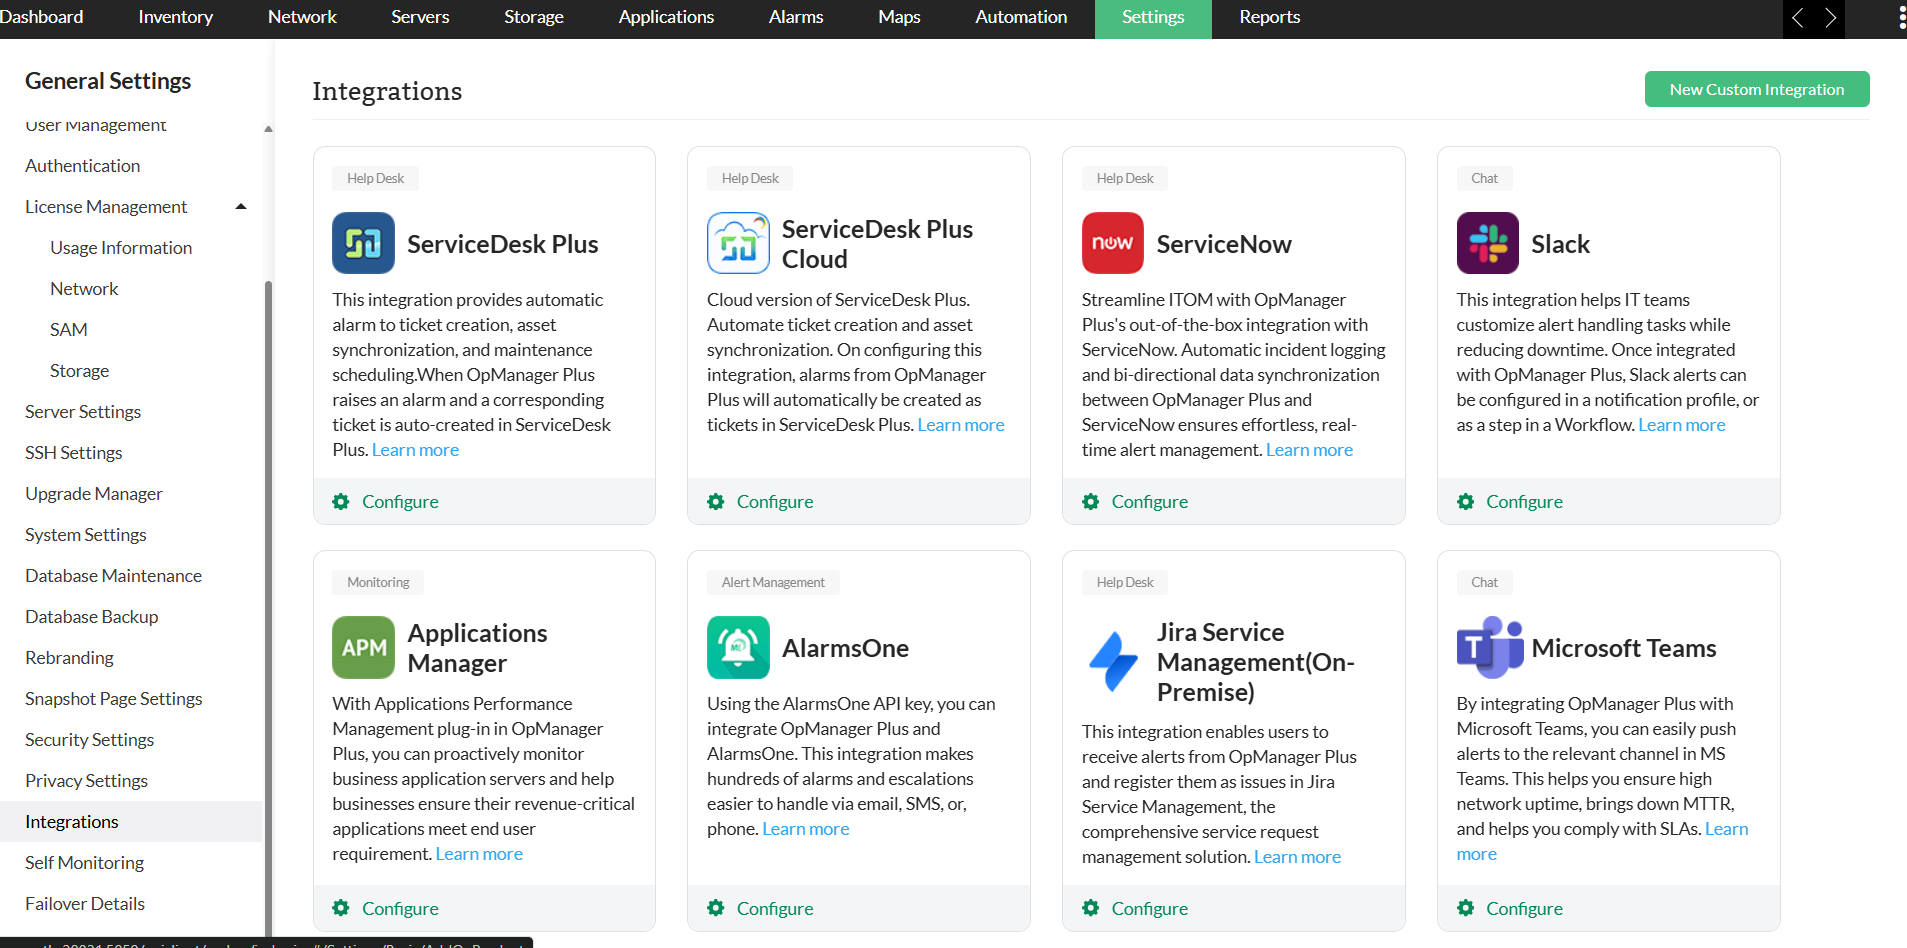
Task: Open Failover Details in sidebar
Action: [x=85, y=903]
